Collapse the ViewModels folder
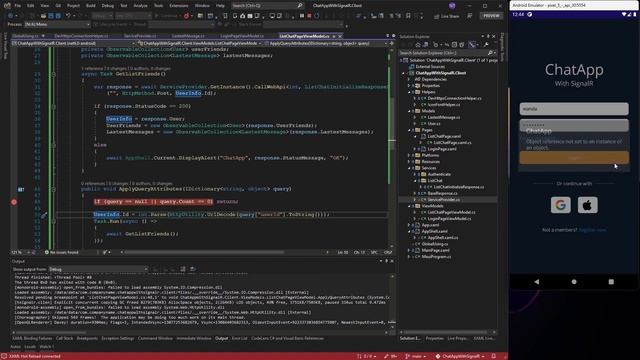The image size is (640, 360). click(409, 206)
